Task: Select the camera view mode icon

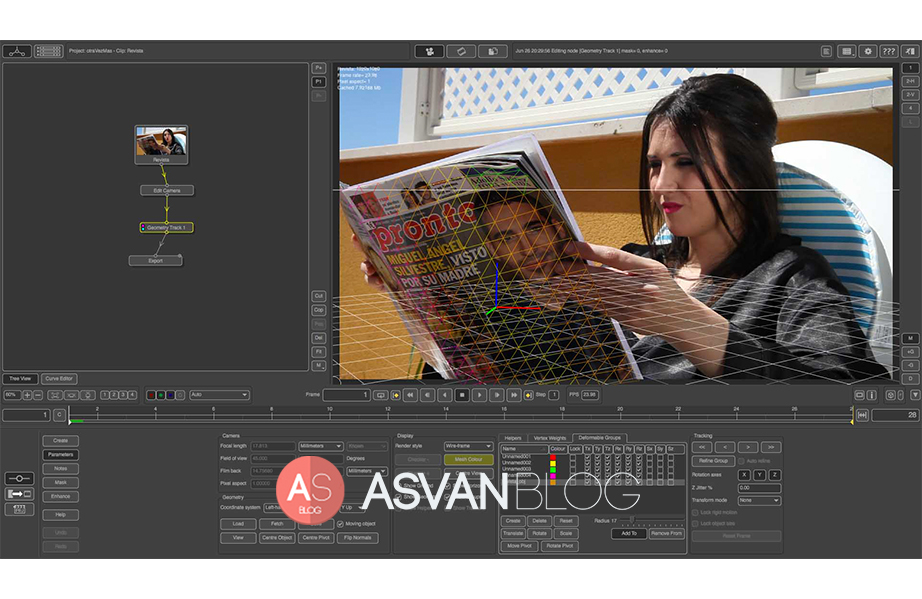Action: click(x=429, y=51)
